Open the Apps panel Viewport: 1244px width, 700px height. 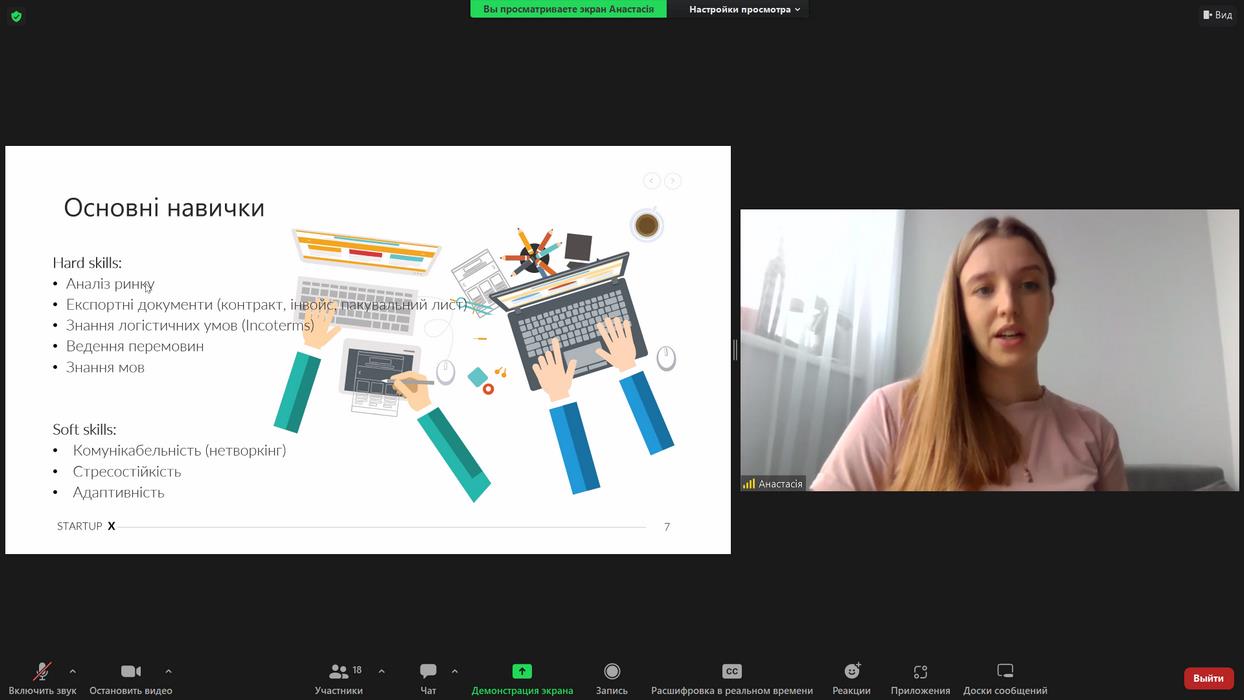click(920, 671)
